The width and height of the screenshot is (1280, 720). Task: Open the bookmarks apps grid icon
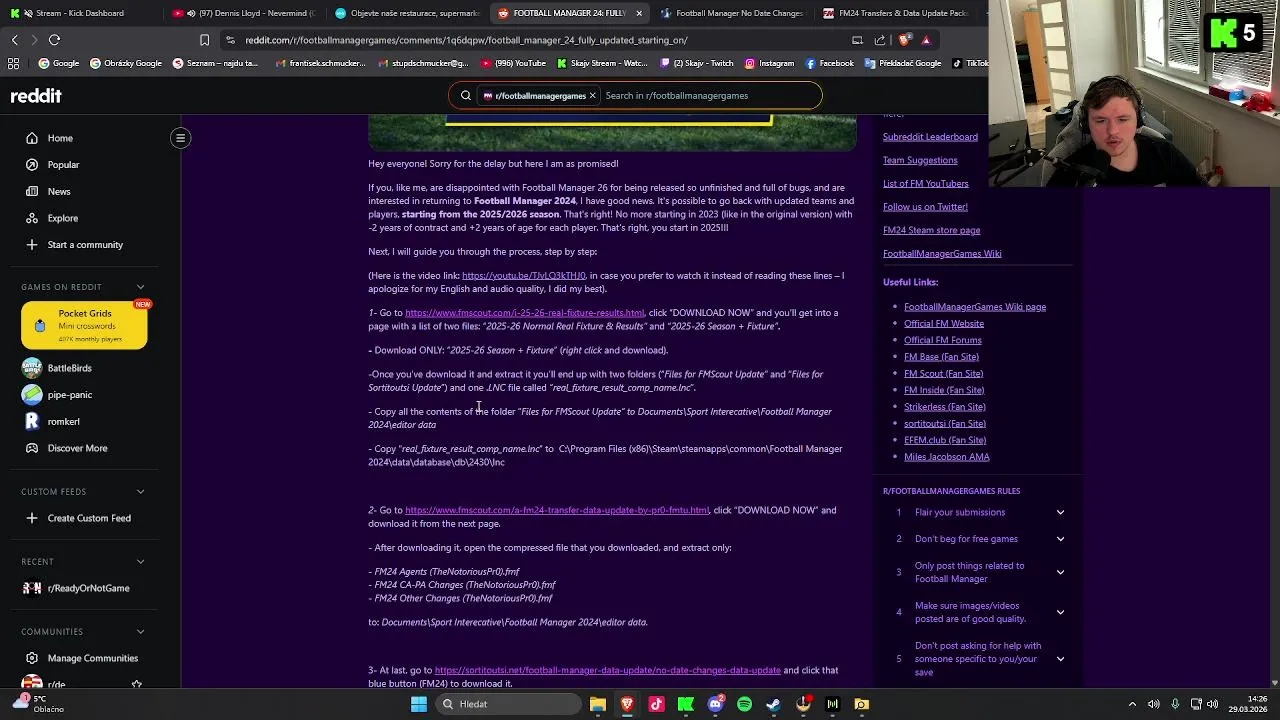point(13,63)
